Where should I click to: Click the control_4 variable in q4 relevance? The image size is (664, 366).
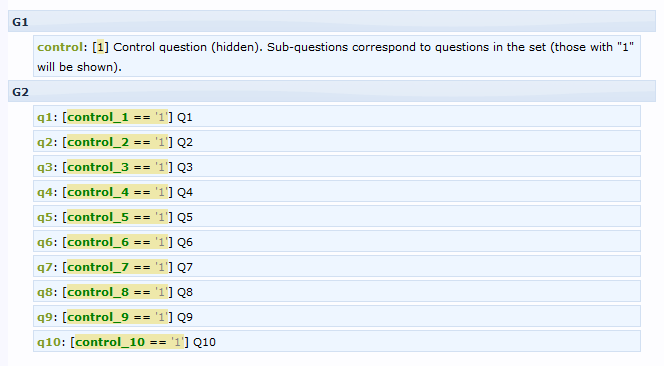[x=98, y=192]
